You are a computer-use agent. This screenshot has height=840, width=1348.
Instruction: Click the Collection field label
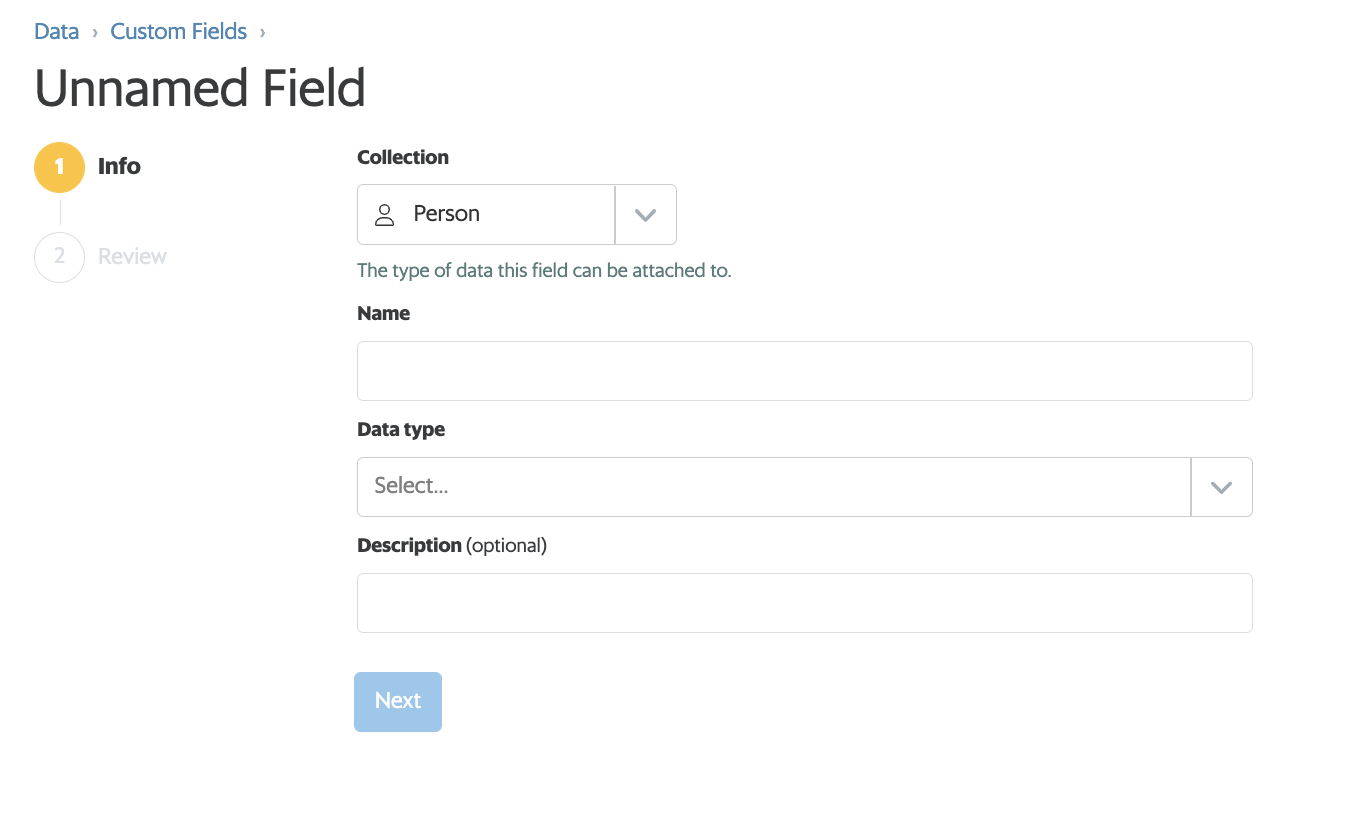point(403,157)
